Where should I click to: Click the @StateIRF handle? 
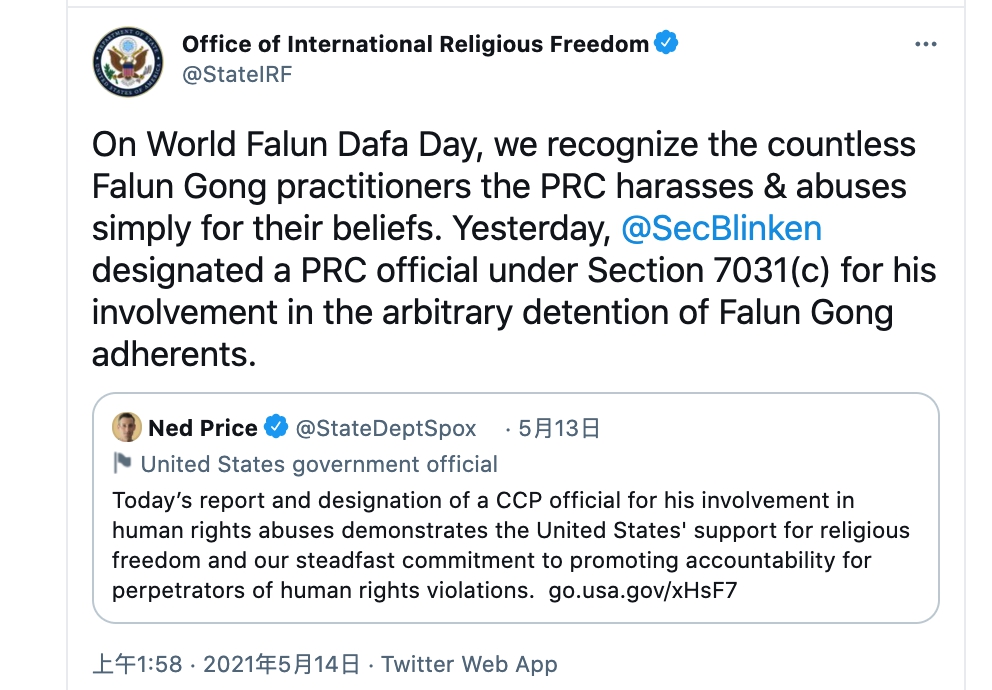click(236, 75)
